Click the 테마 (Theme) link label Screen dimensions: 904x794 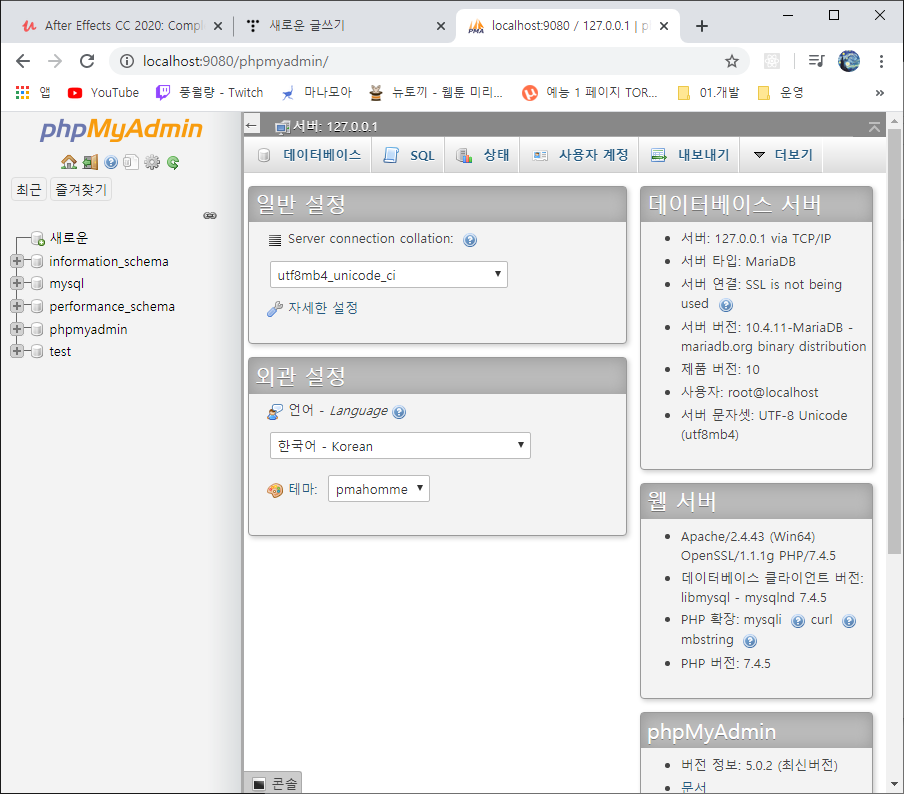tap(303, 489)
